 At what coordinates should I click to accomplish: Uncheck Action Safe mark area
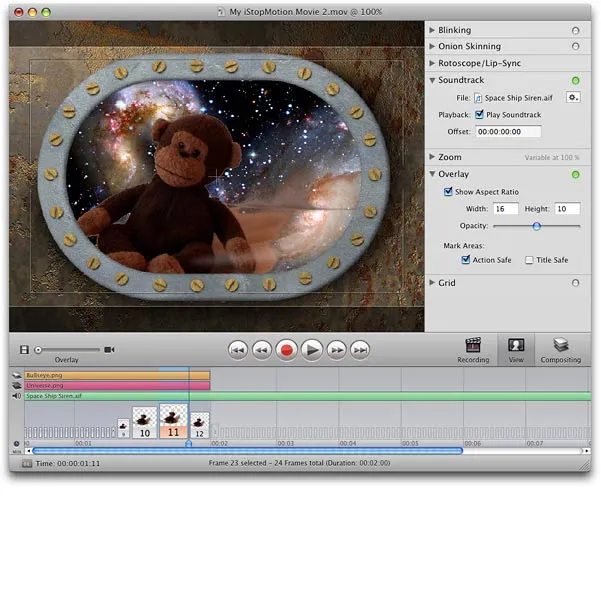(466, 259)
